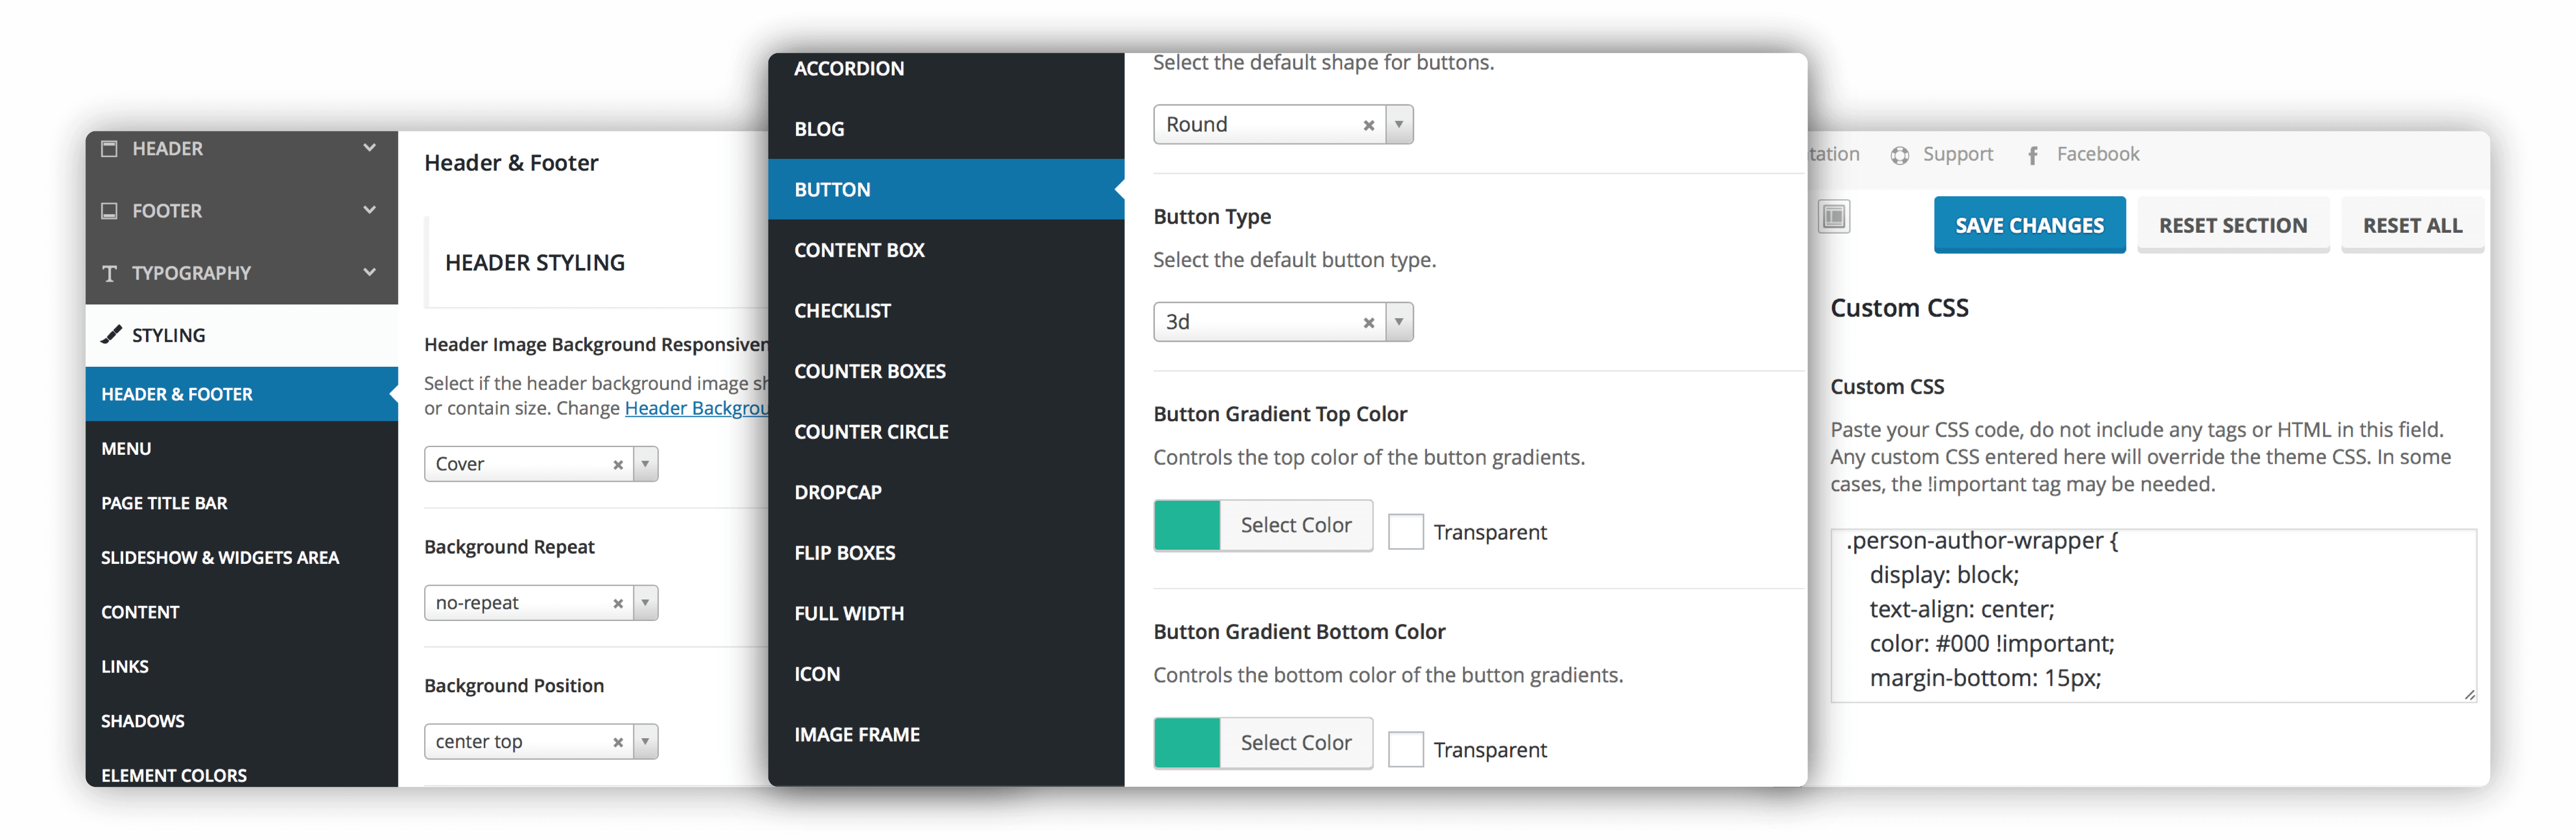This screenshot has height=840, width=2576.
Task: Select Blog in shortcode list
Action: tap(946, 129)
